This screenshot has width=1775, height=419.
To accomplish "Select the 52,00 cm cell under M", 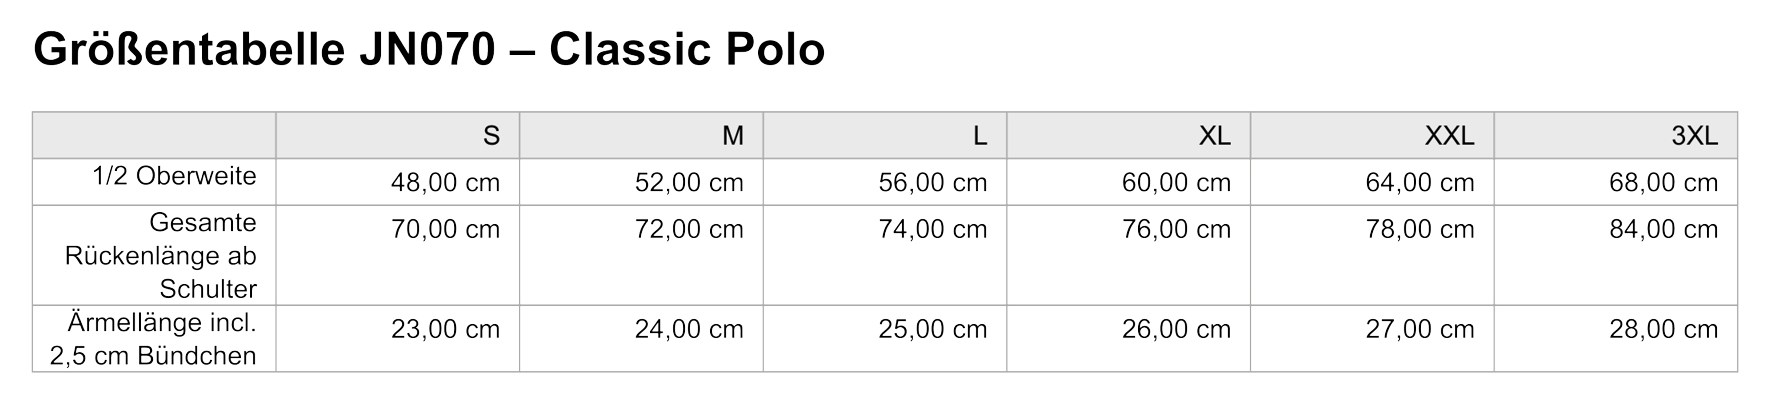I will tap(689, 183).
